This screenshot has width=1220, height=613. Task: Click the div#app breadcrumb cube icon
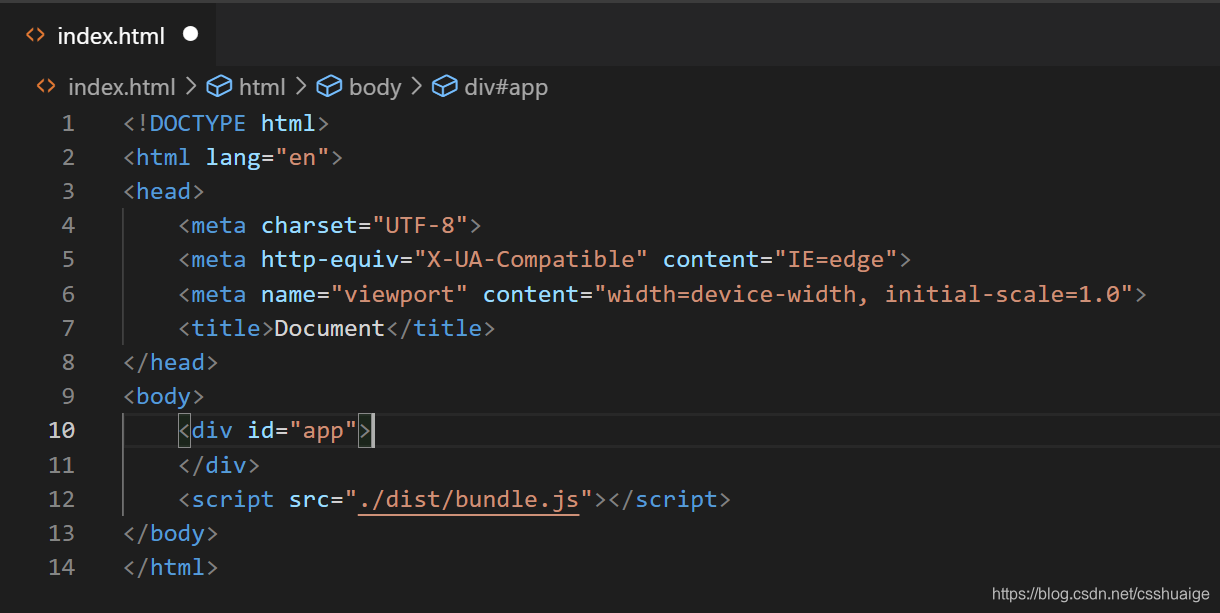pos(444,87)
